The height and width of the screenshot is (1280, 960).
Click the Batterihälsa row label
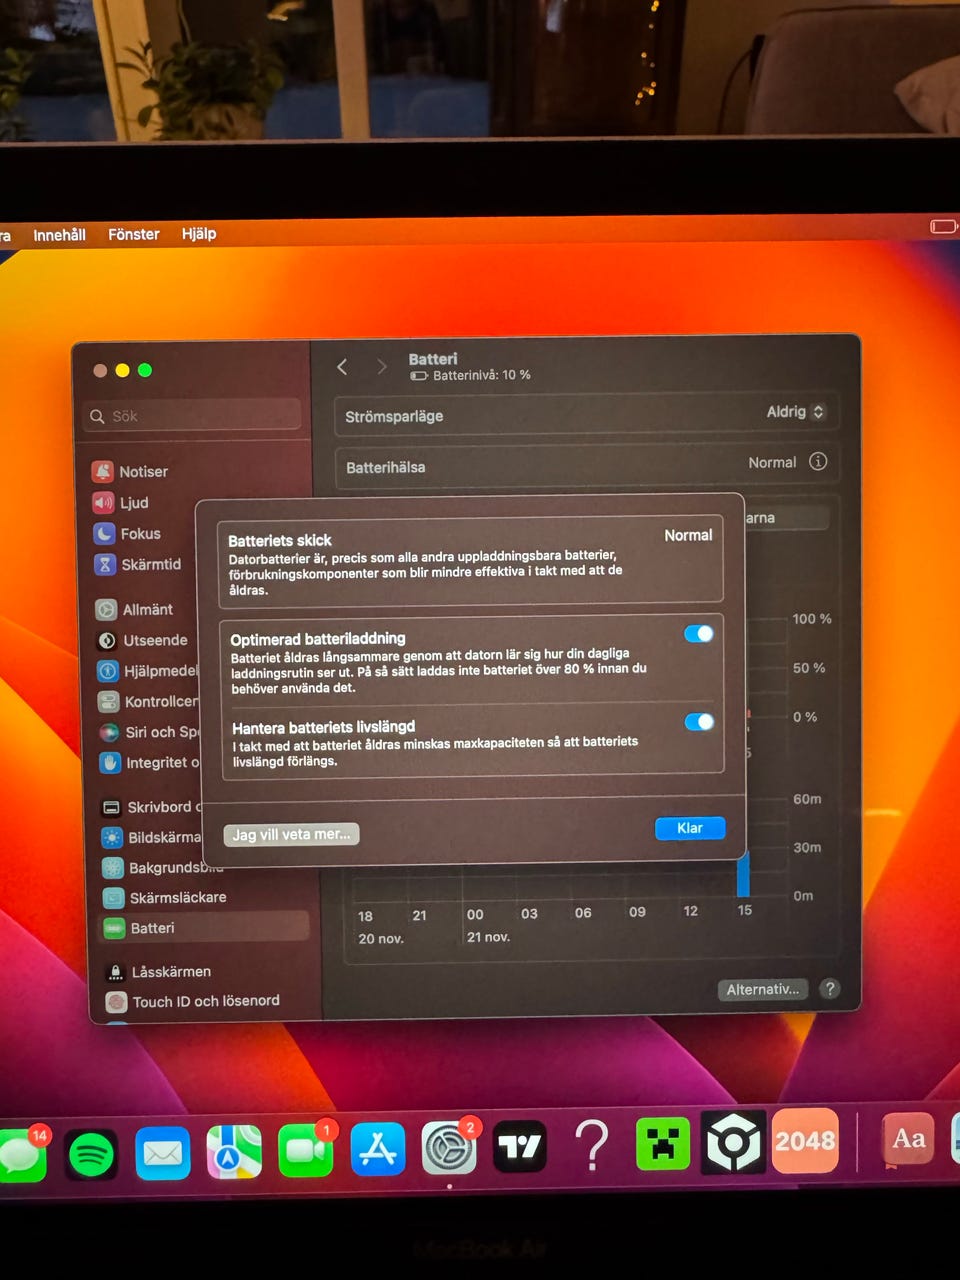385,467
